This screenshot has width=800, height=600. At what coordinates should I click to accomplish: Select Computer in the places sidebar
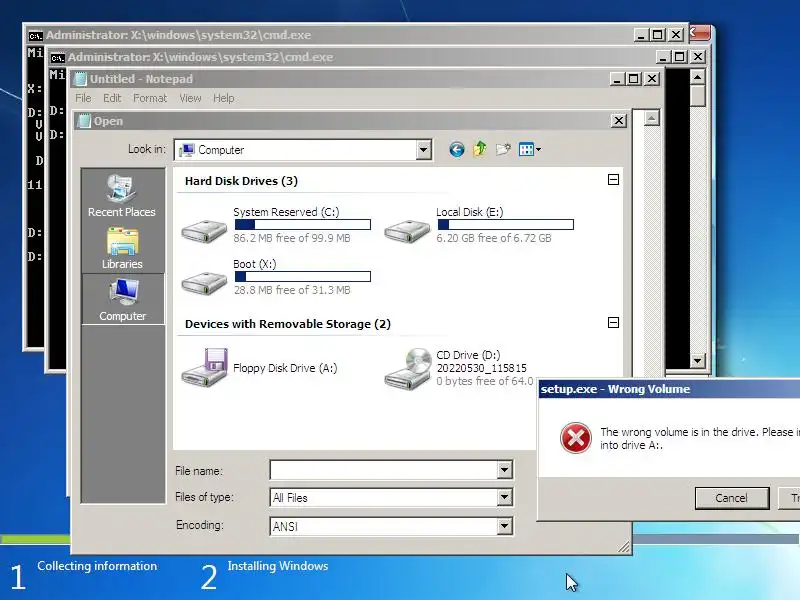[x=123, y=300]
